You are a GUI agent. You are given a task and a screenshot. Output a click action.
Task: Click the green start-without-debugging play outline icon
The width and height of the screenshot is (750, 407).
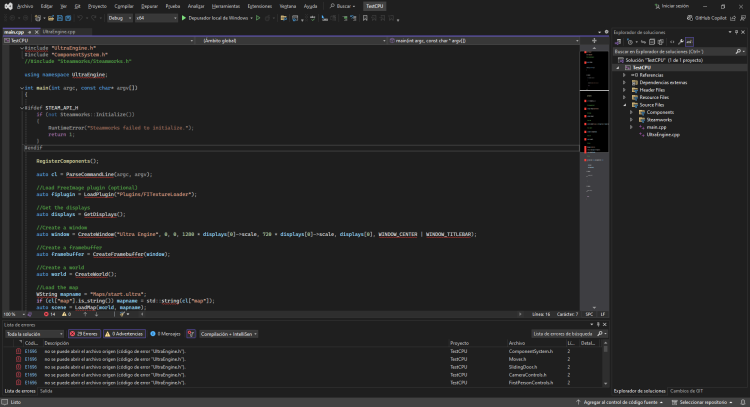coord(258,18)
